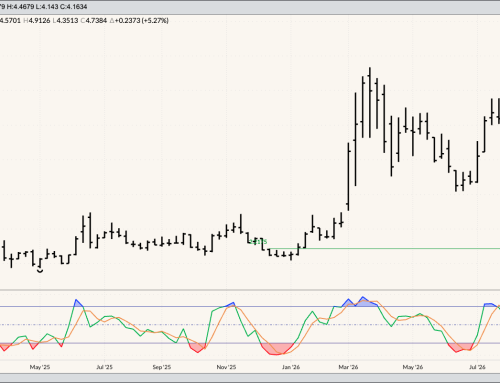The width and height of the screenshot is (500, 383).
Task: Select the small green price label on chart
Action: (259, 241)
